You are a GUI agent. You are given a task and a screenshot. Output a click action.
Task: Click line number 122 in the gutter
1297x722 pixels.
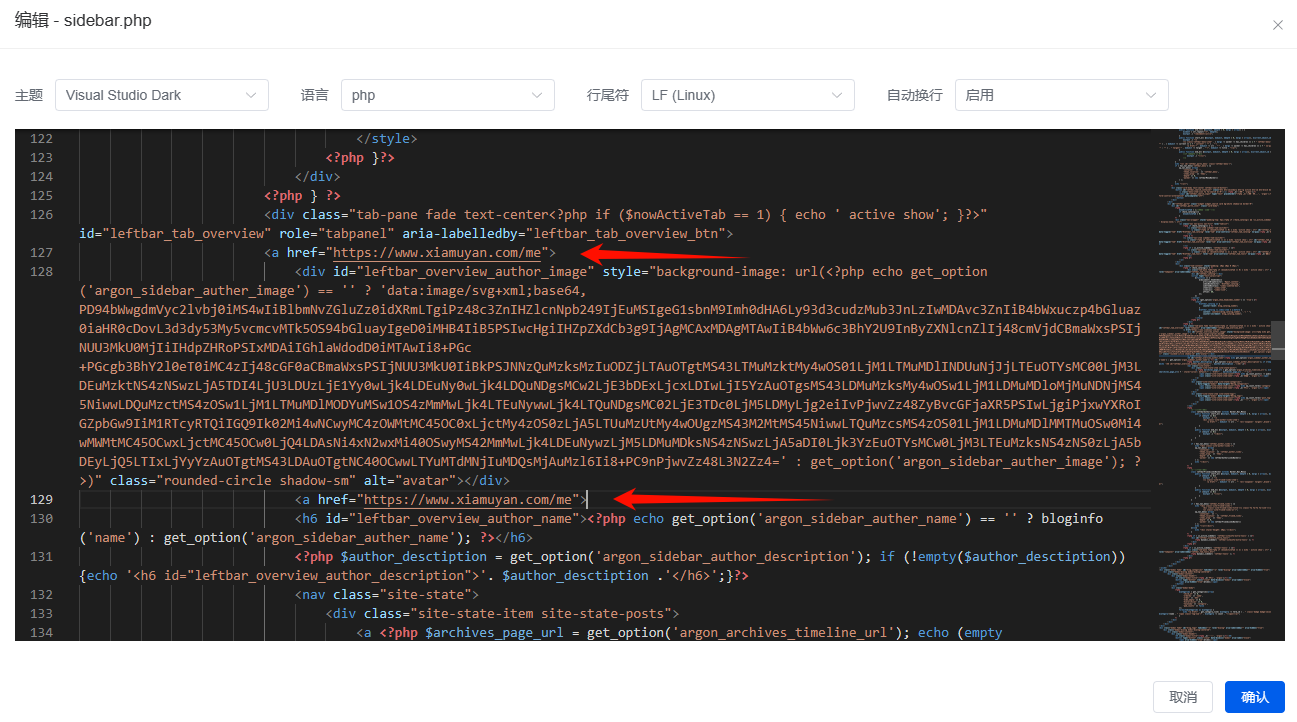pos(42,139)
